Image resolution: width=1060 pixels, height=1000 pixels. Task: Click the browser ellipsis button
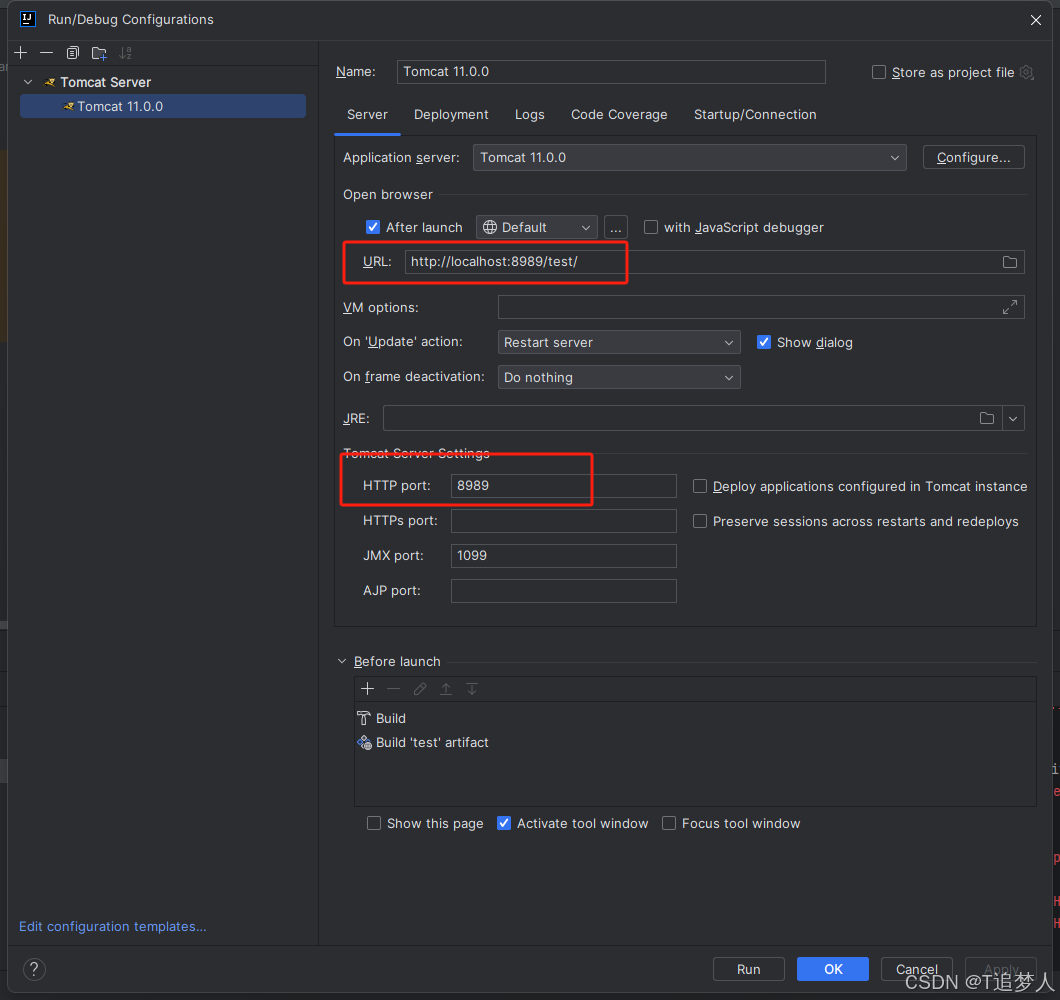pos(615,227)
